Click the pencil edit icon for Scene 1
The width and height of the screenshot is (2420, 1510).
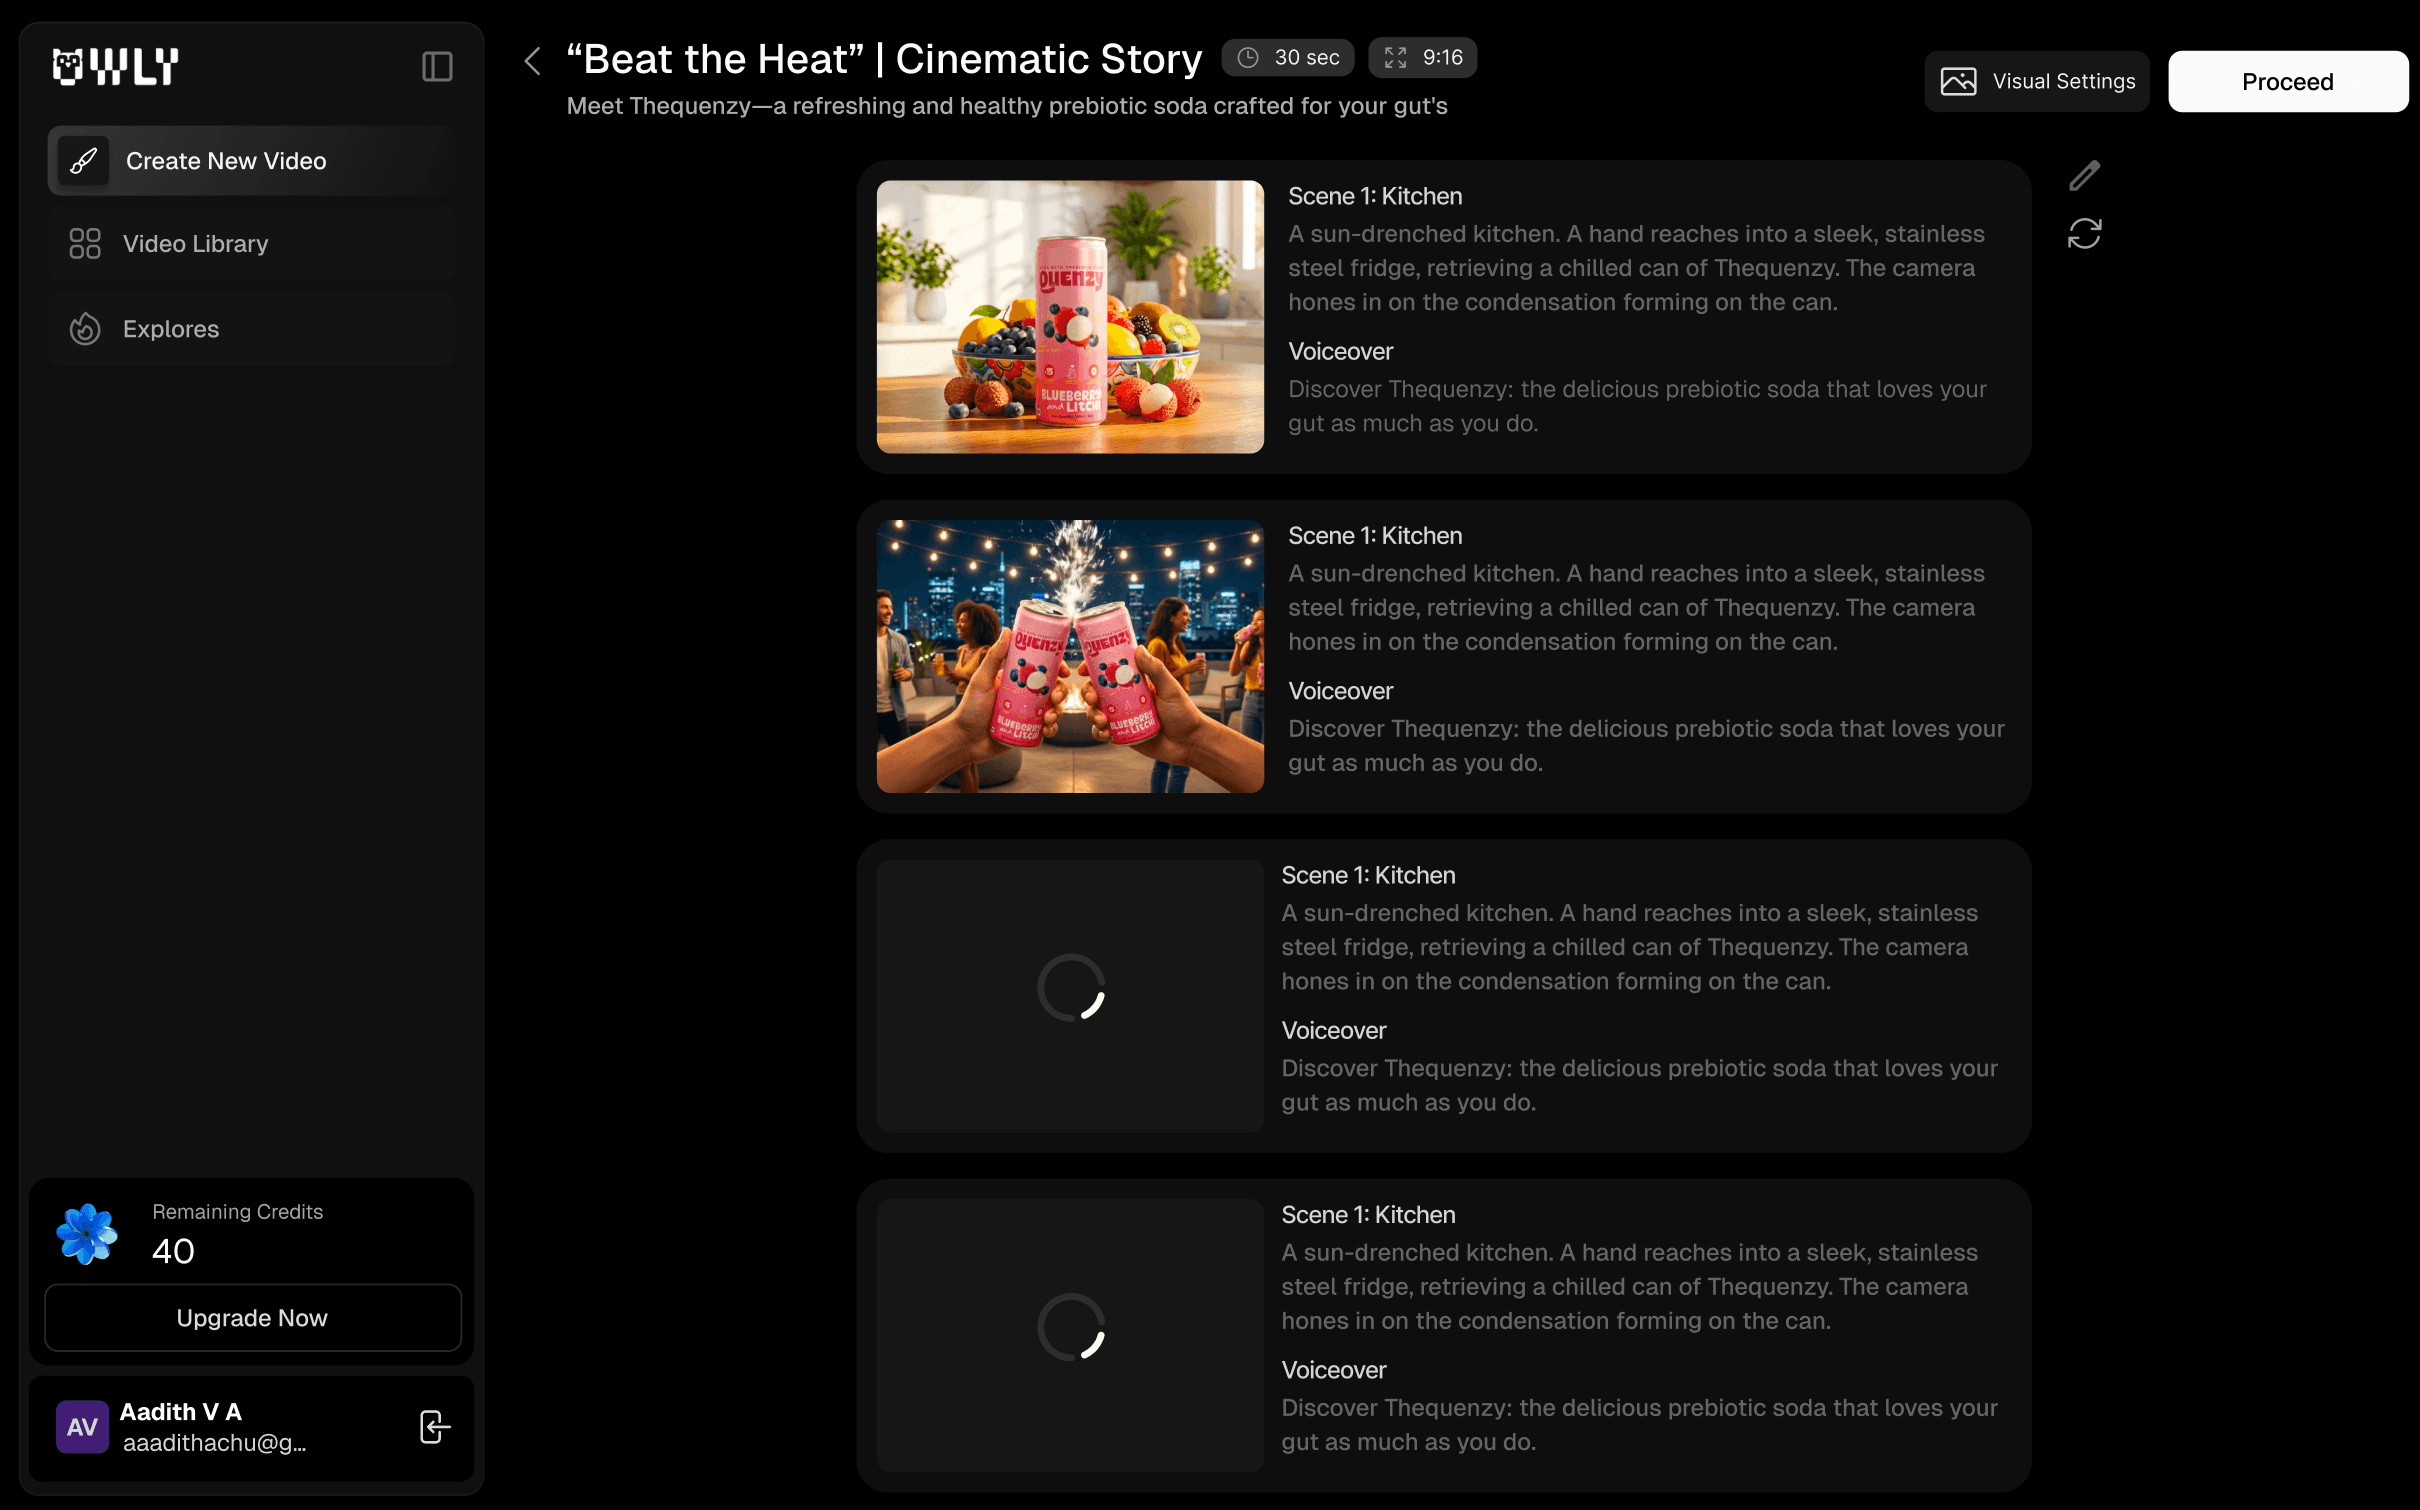[x=2084, y=176]
